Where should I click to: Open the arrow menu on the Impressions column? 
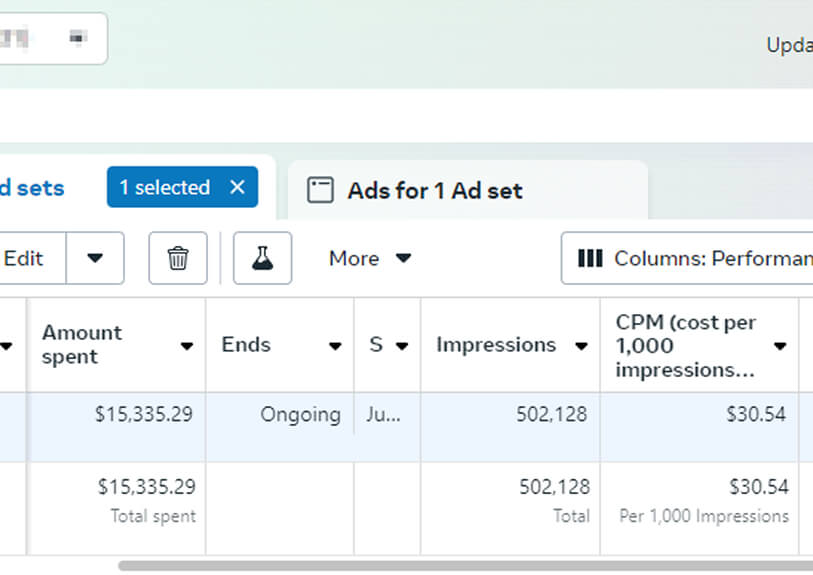click(581, 346)
